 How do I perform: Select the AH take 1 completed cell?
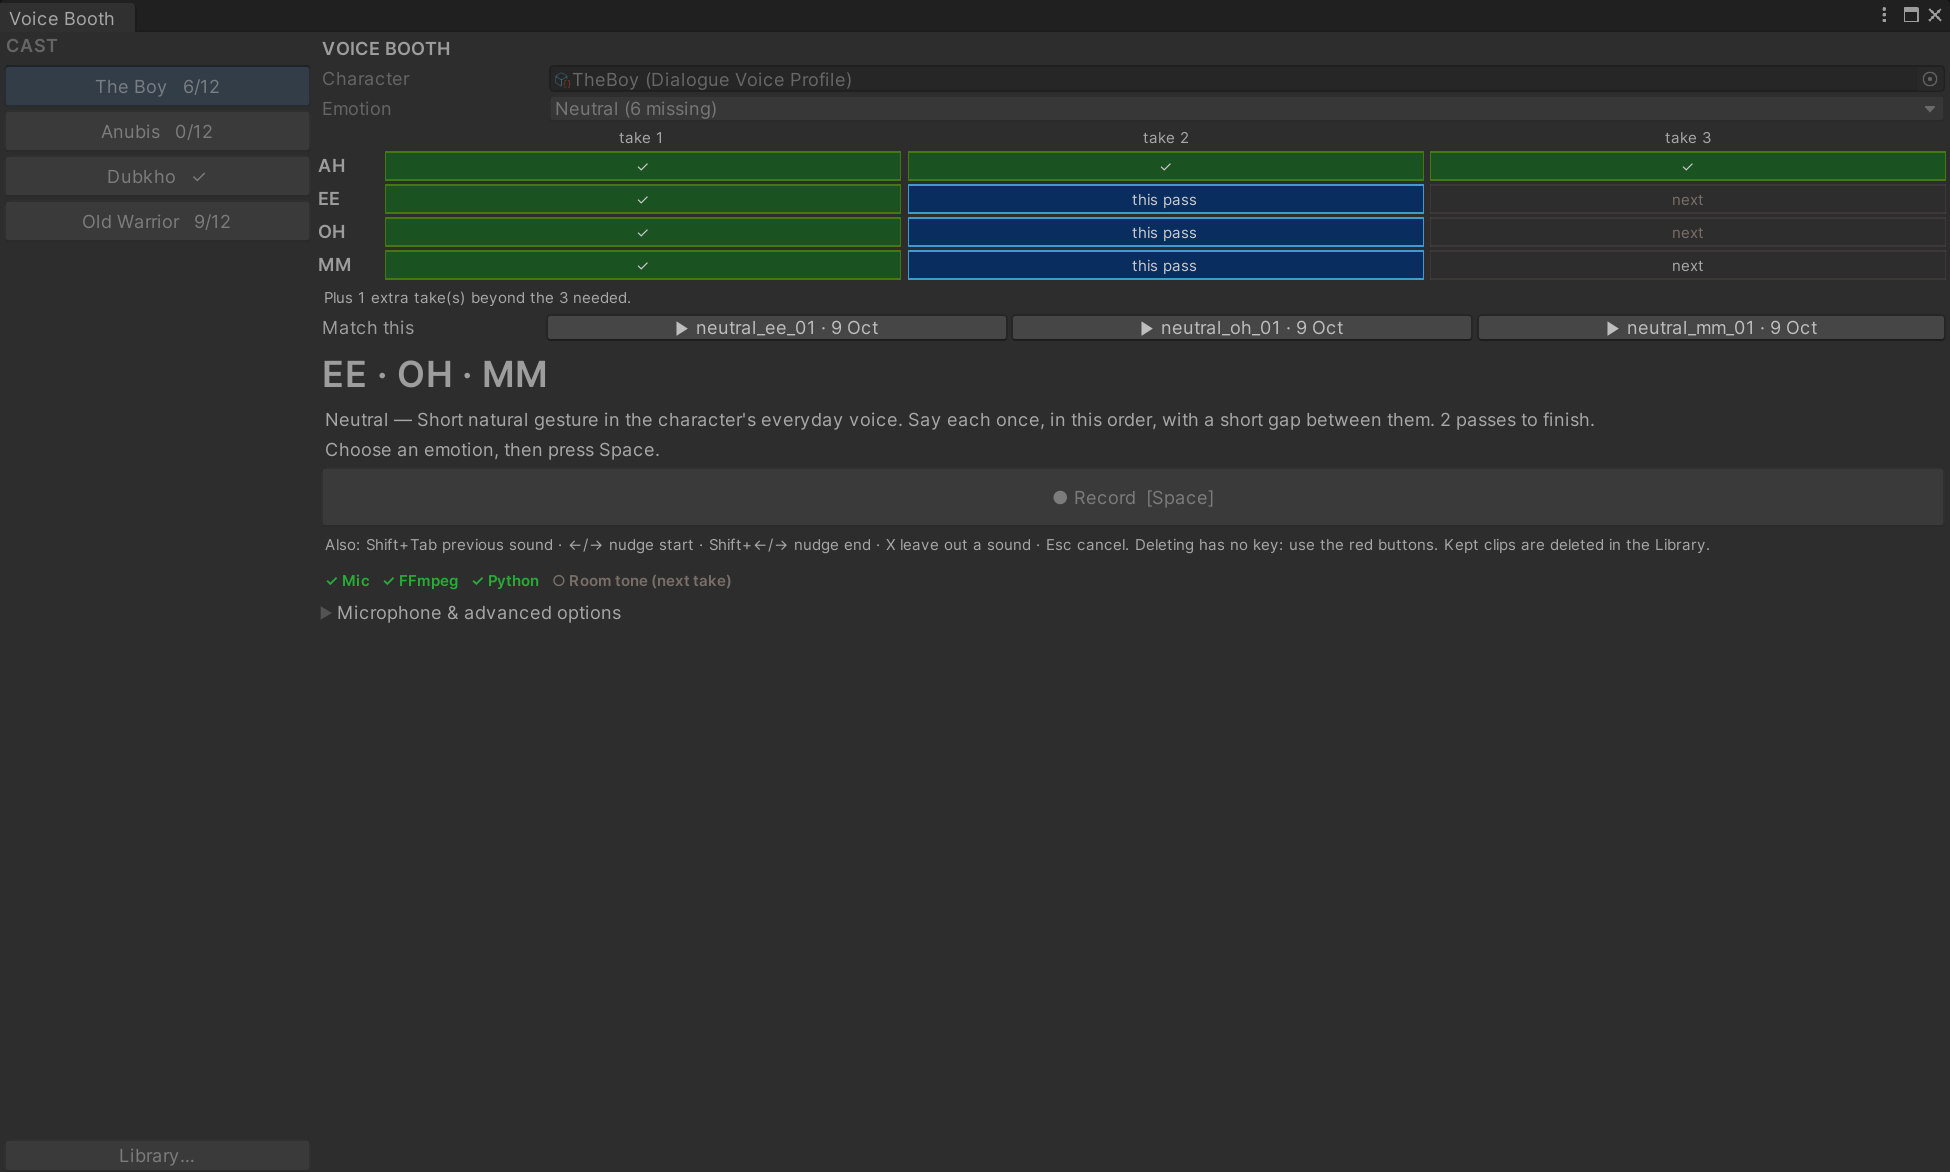point(643,166)
